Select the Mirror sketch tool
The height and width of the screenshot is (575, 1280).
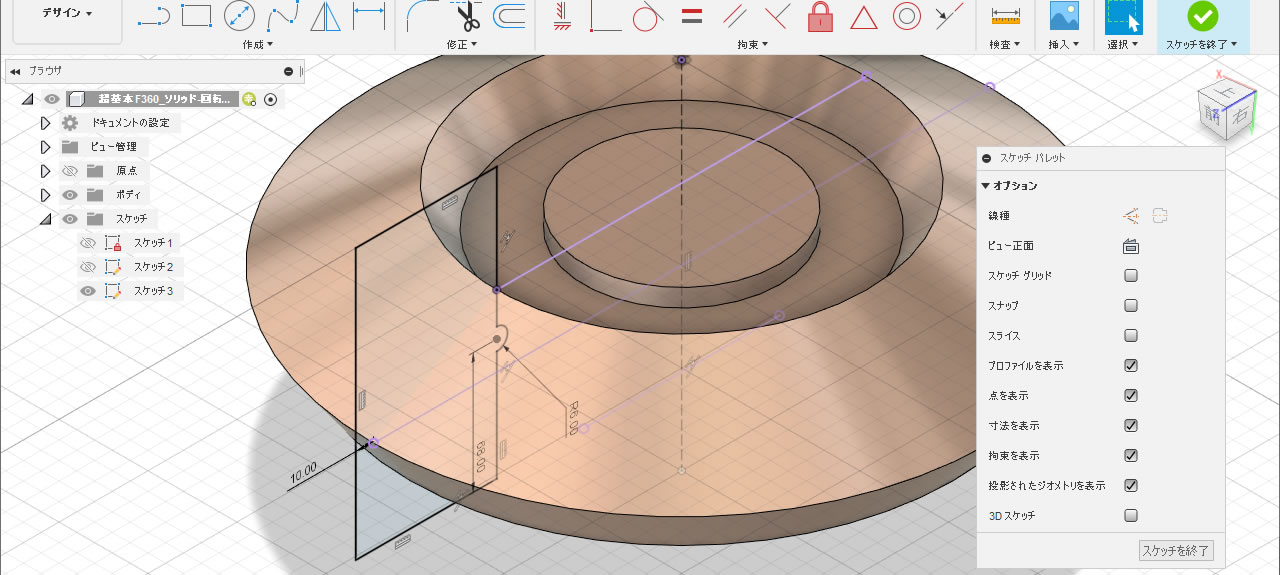coord(325,16)
